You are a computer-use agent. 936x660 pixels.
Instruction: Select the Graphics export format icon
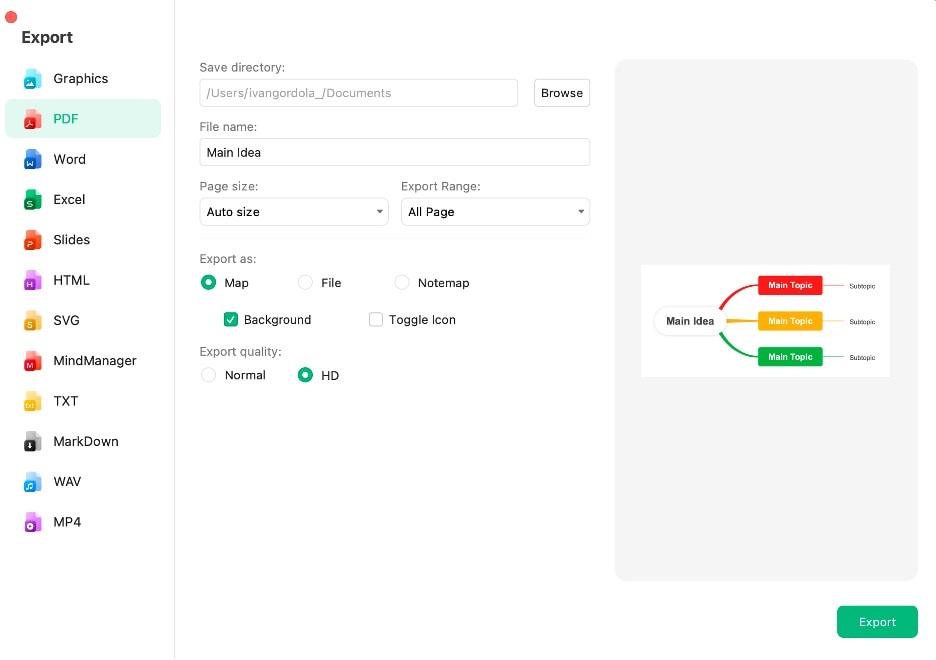80,78
